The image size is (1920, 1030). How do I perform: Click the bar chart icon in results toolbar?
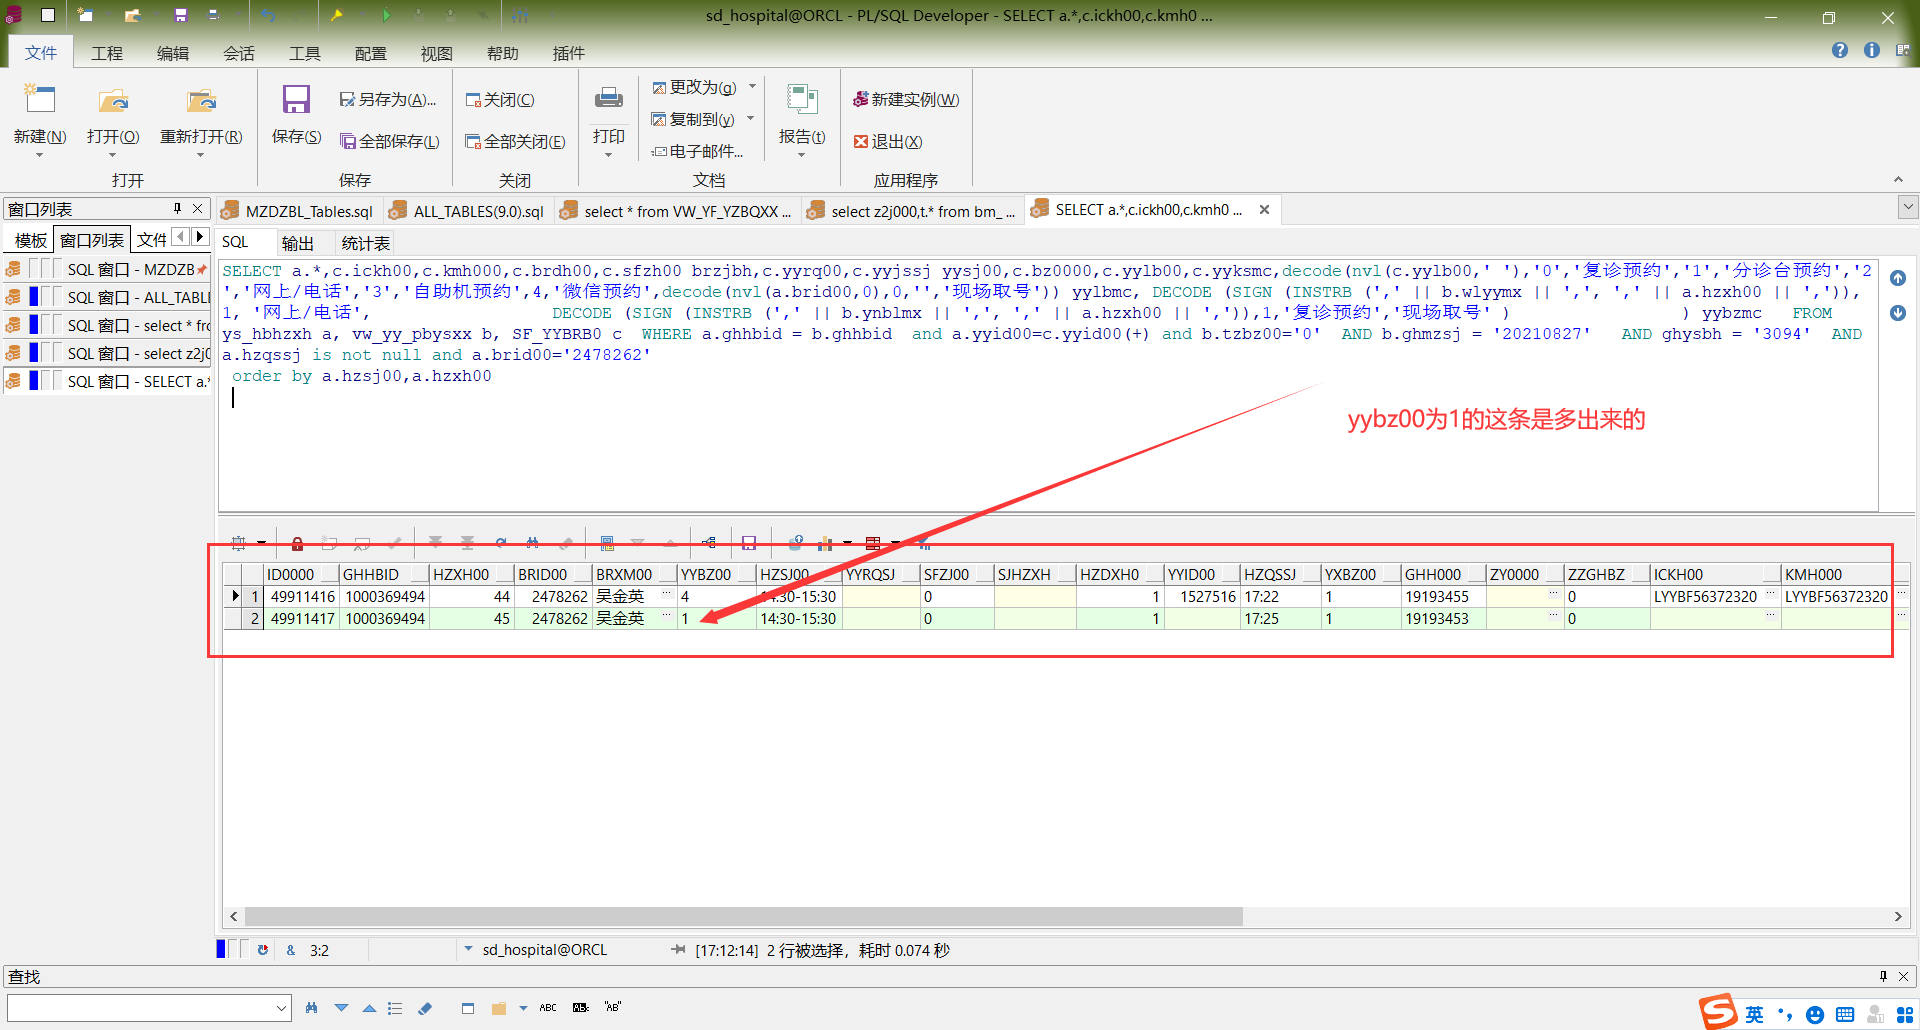click(825, 543)
